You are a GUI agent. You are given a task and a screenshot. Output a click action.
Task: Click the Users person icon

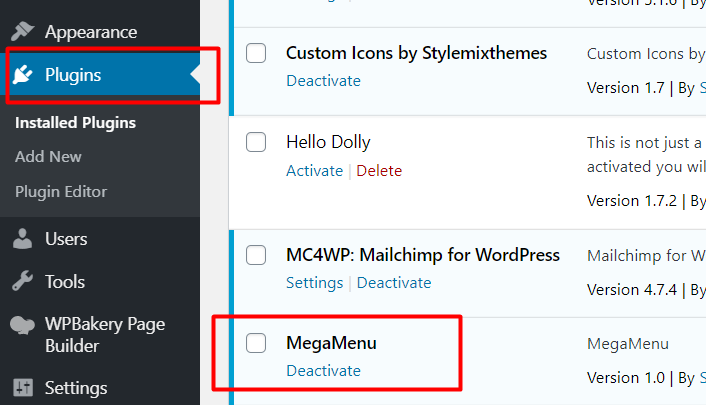[22, 239]
